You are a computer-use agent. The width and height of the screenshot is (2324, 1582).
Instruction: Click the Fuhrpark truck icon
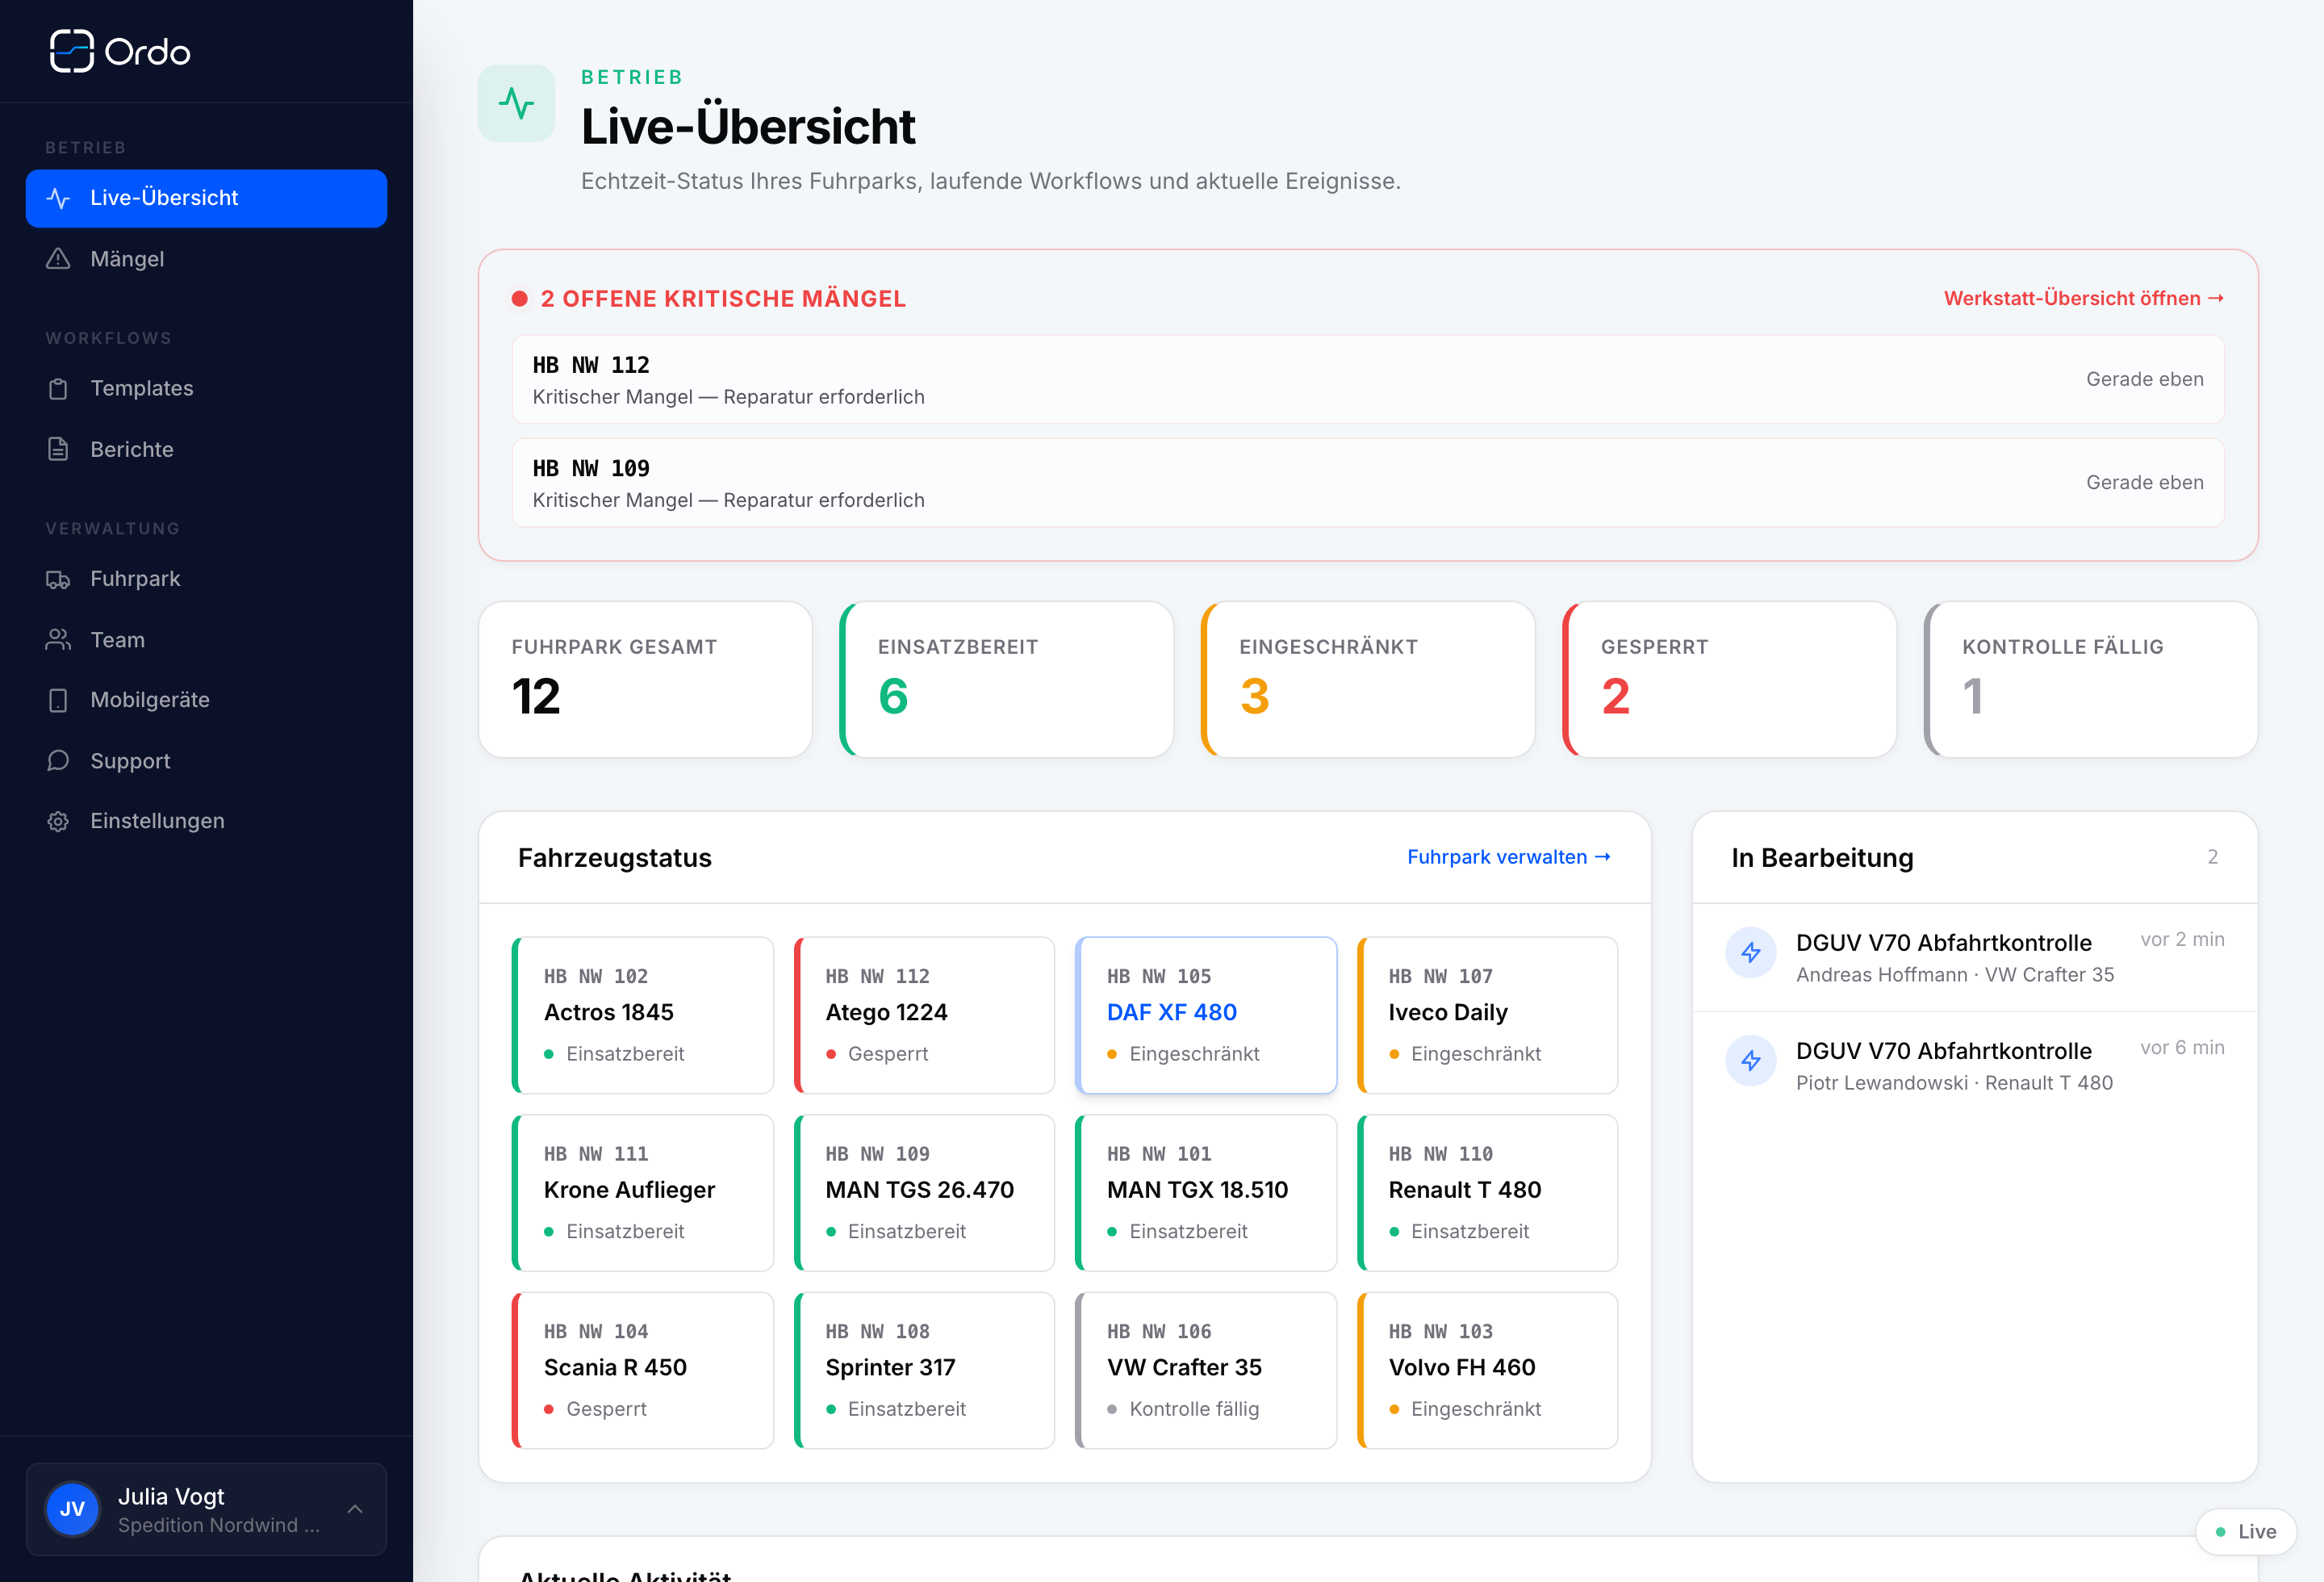pos(58,579)
